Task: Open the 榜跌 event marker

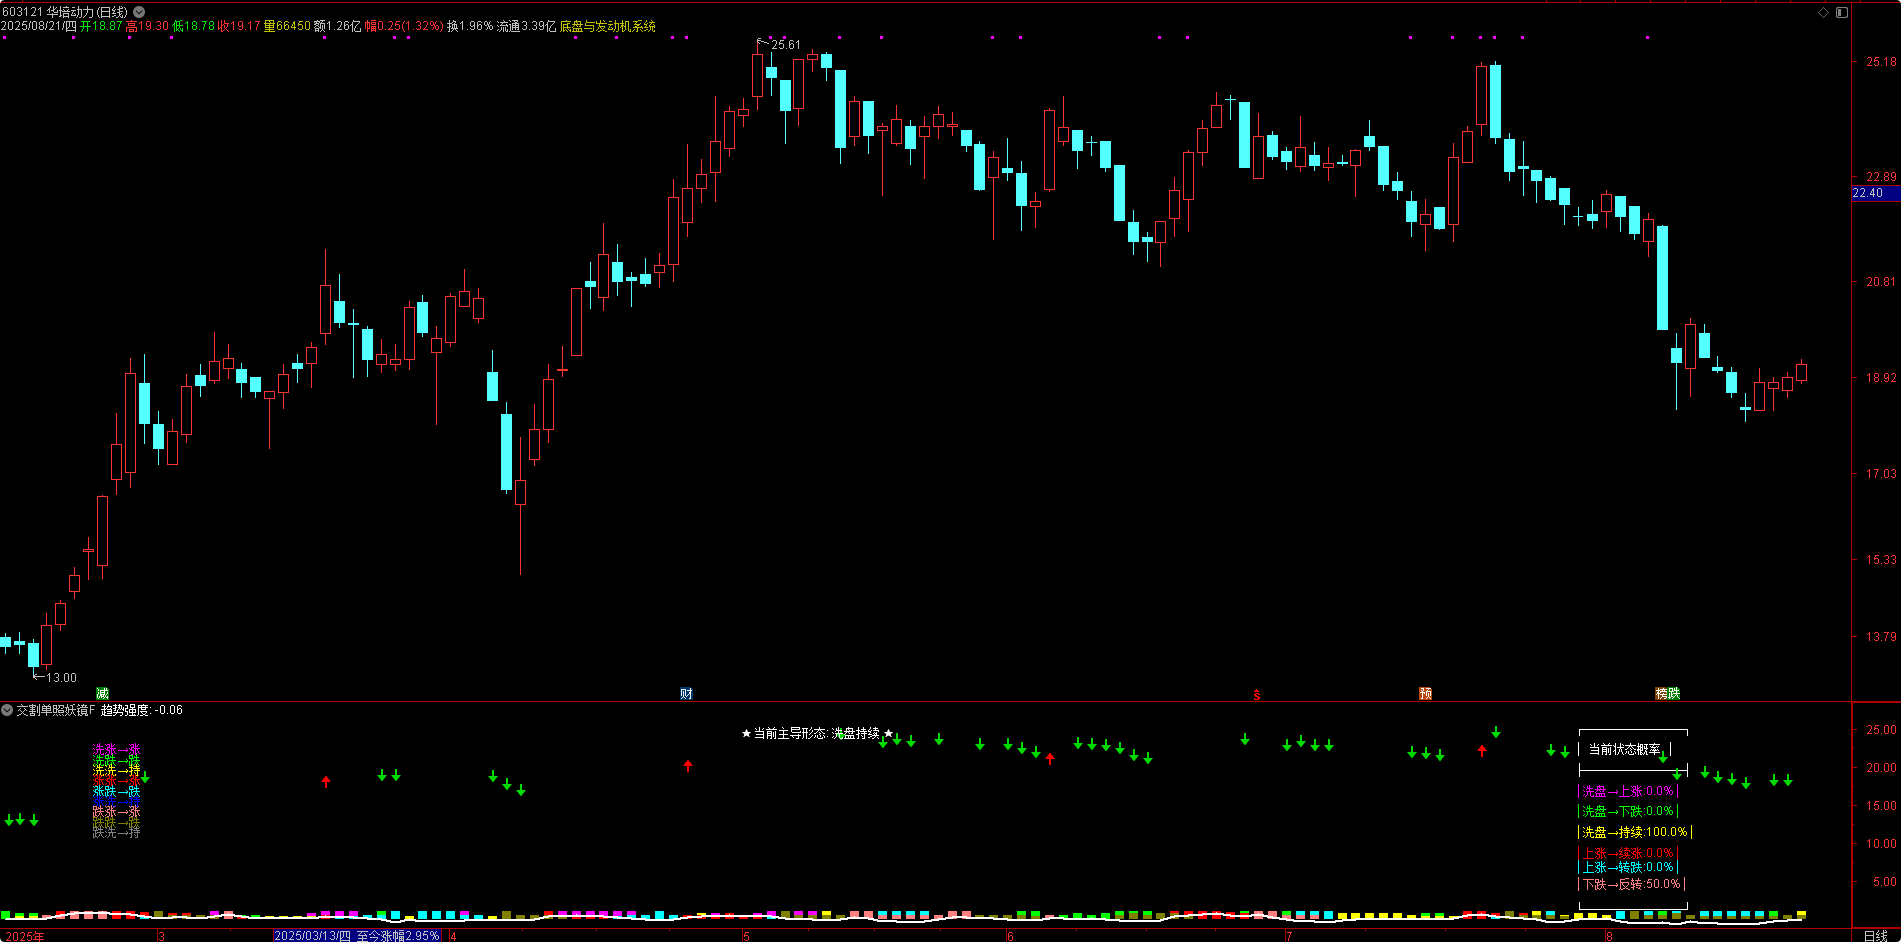Action: point(1667,693)
